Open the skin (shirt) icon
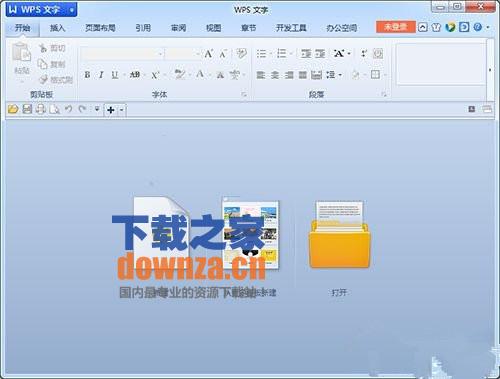 click(436, 27)
